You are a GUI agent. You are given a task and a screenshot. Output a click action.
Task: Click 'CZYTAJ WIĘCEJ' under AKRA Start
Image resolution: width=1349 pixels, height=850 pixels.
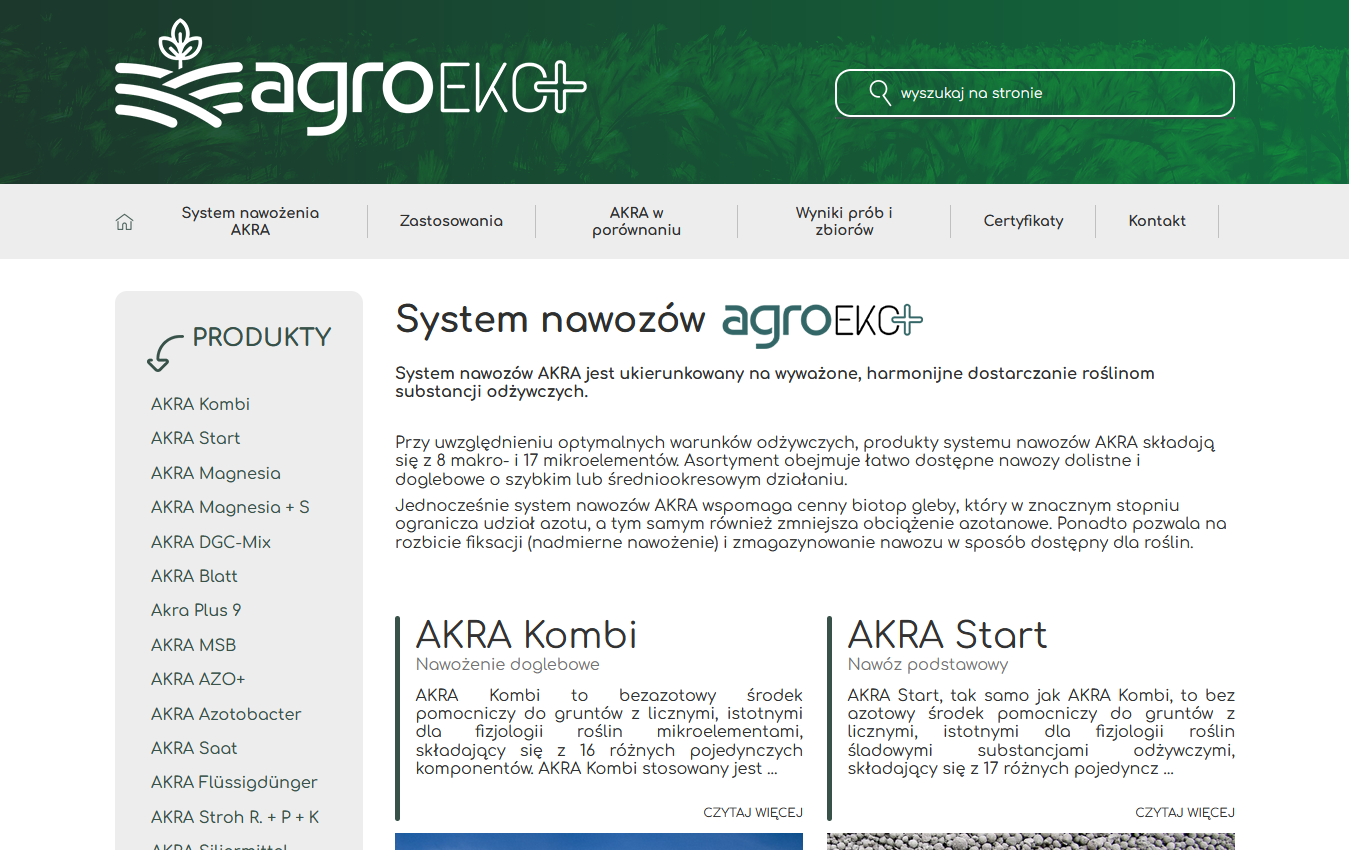[x=1185, y=812]
